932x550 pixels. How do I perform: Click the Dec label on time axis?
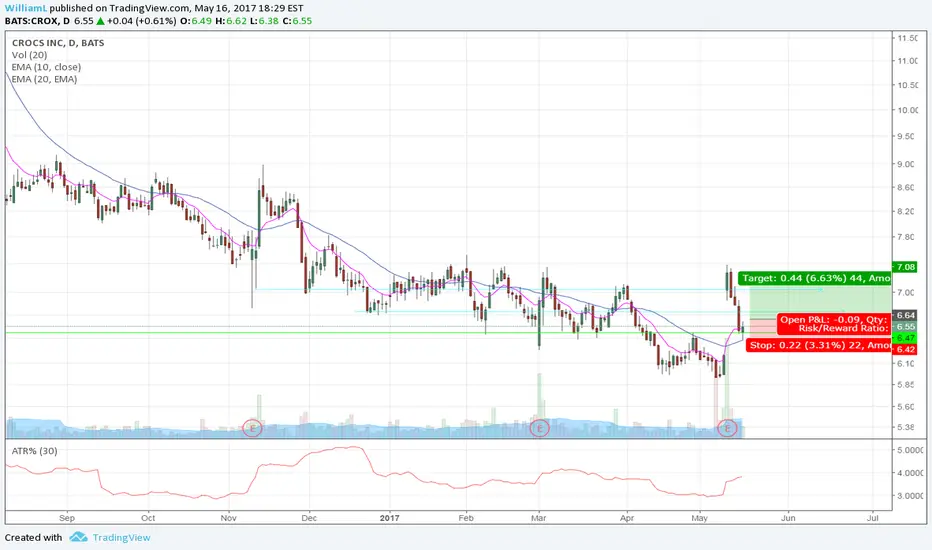(309, 518)
